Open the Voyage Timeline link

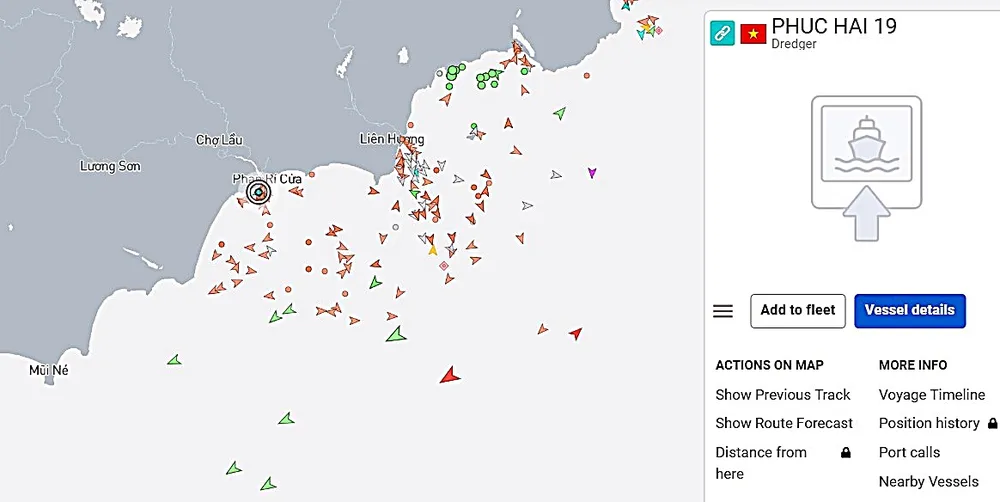pos(931,395)
